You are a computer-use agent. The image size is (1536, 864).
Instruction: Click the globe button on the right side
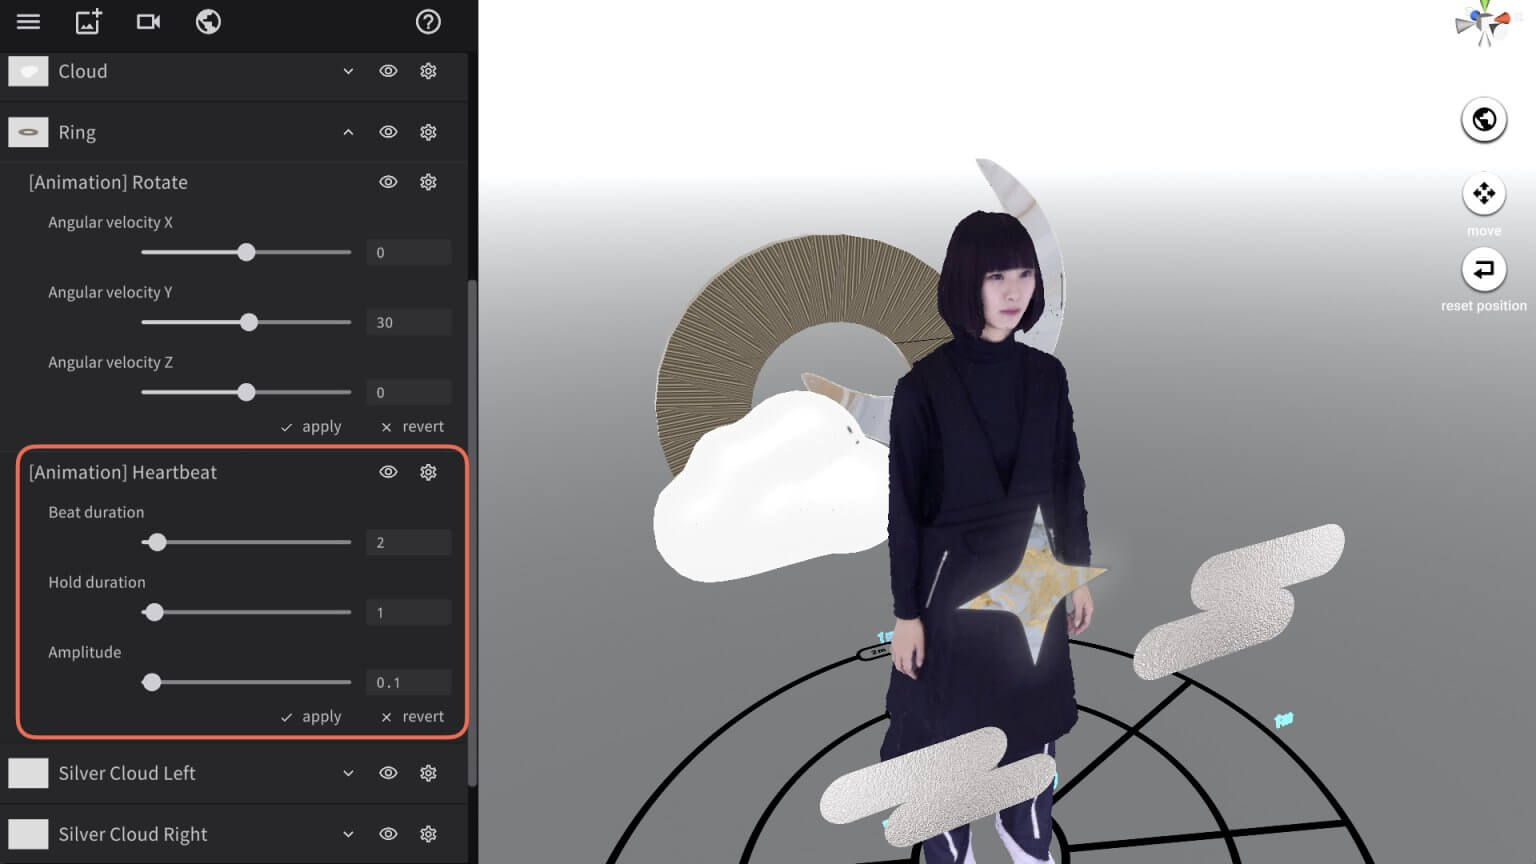pyautogui.click(x=1484, y=119)
